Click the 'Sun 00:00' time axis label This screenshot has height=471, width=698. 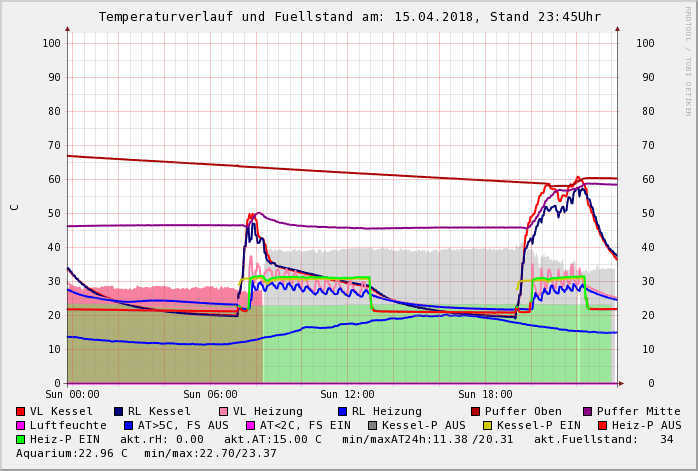[72, 394]
